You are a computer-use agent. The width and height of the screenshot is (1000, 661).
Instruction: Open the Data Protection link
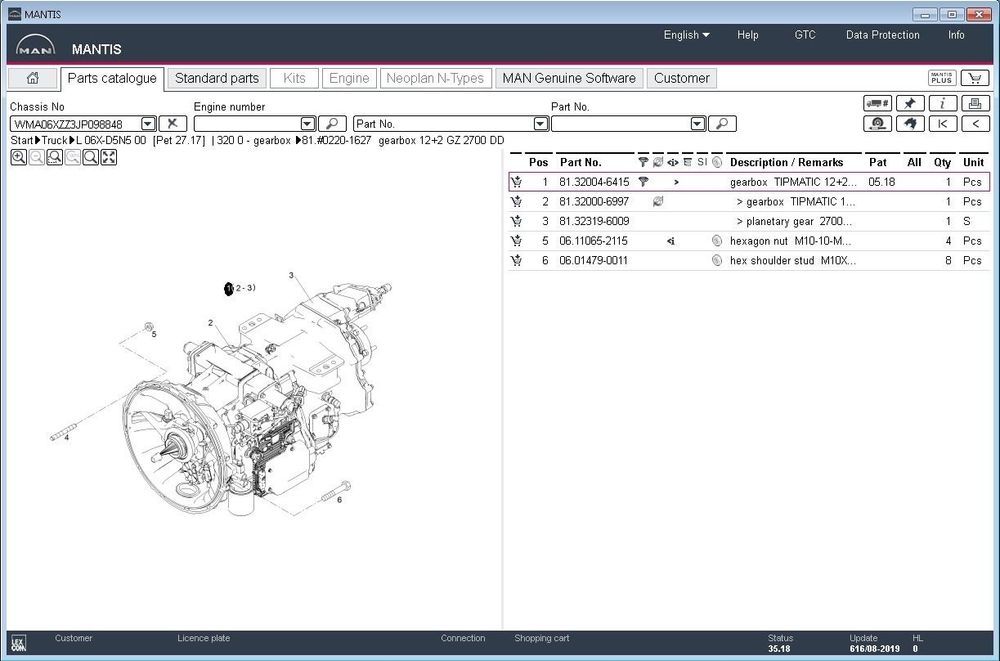click(x=883, y=35)
